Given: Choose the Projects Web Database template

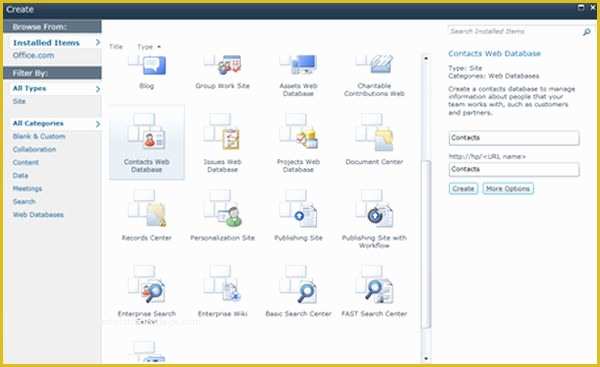Looking at the screenshot, I should pos(298,142).
